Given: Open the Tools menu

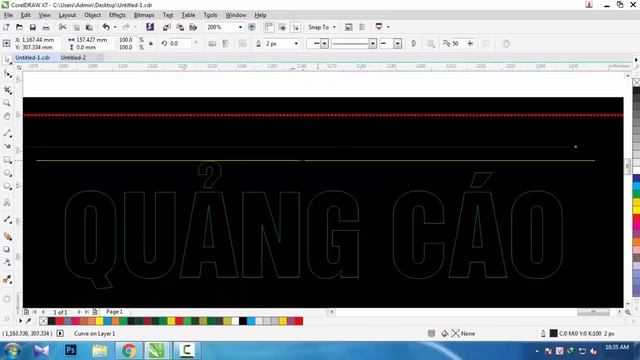Looking at the screenshot, I should (x=210, y=15).
